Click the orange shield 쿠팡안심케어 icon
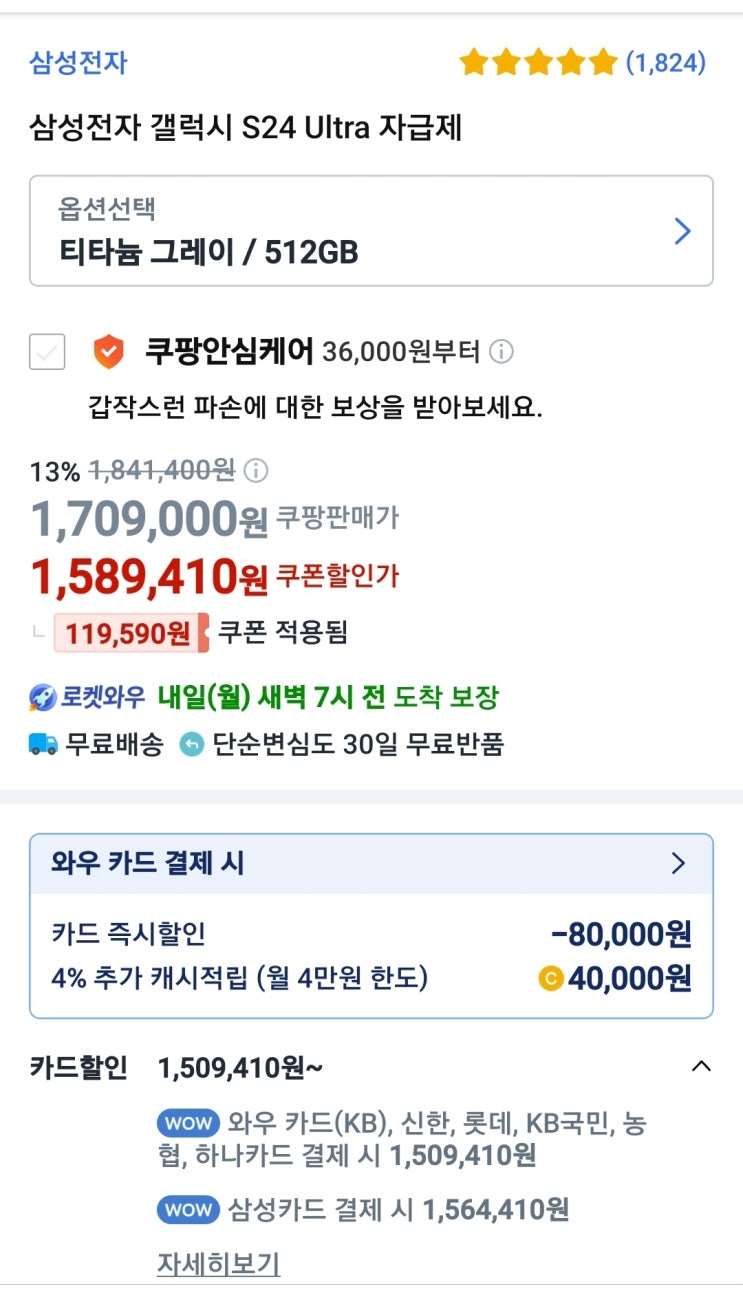The image size is (743, 1295). click(109, 352)
